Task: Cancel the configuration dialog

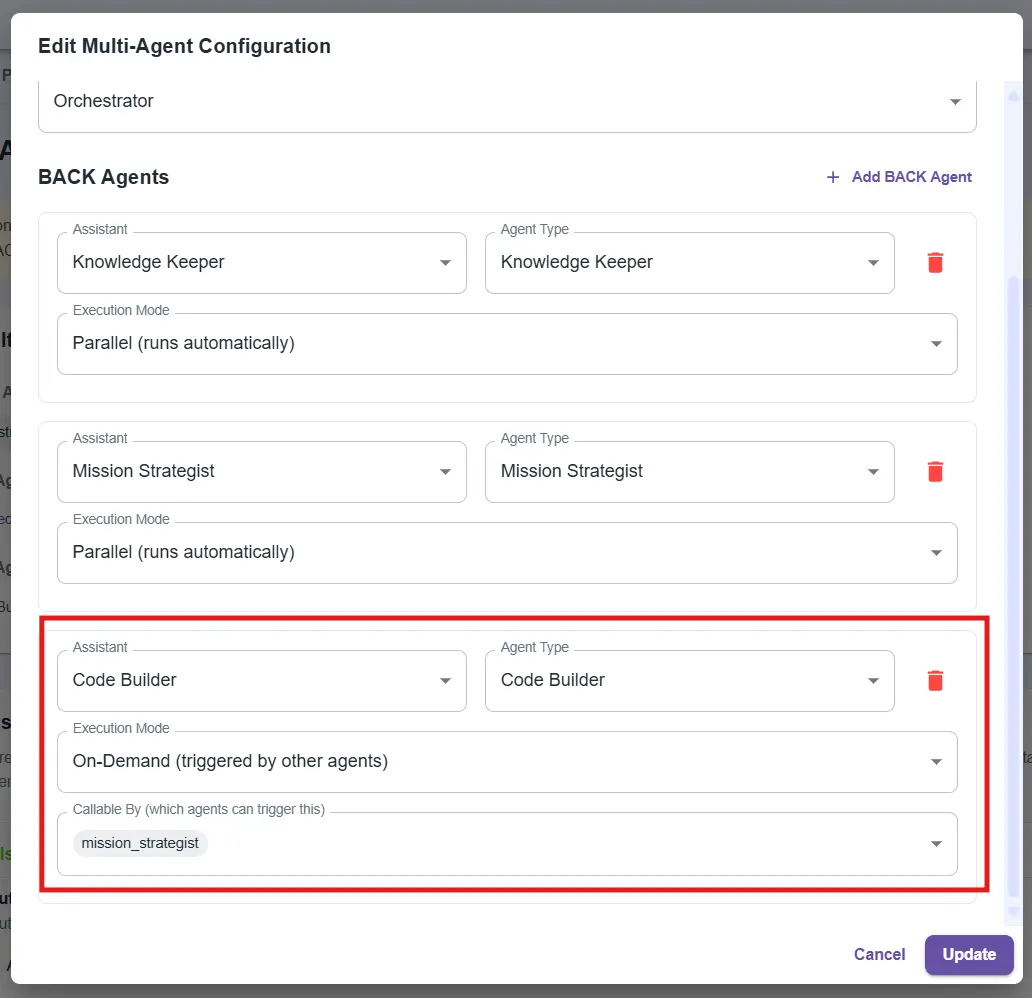Action: [879, 955]
